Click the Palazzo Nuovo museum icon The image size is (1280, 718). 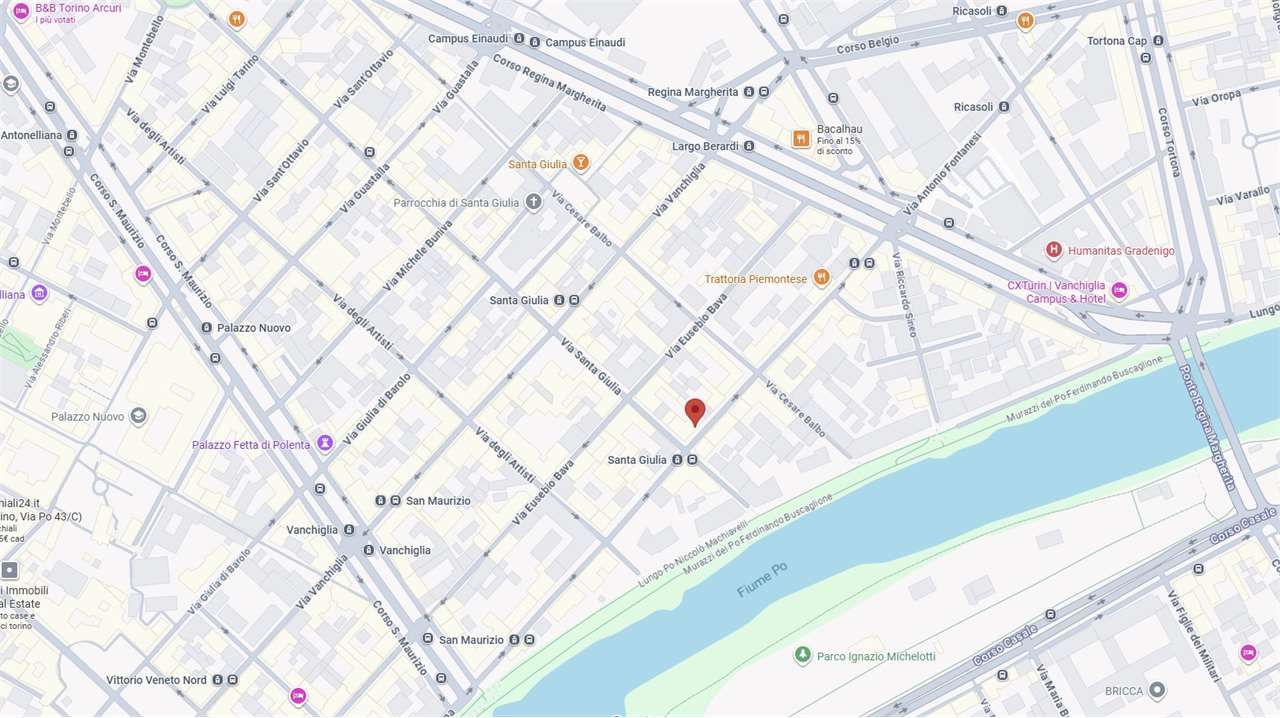coord(139,416)
